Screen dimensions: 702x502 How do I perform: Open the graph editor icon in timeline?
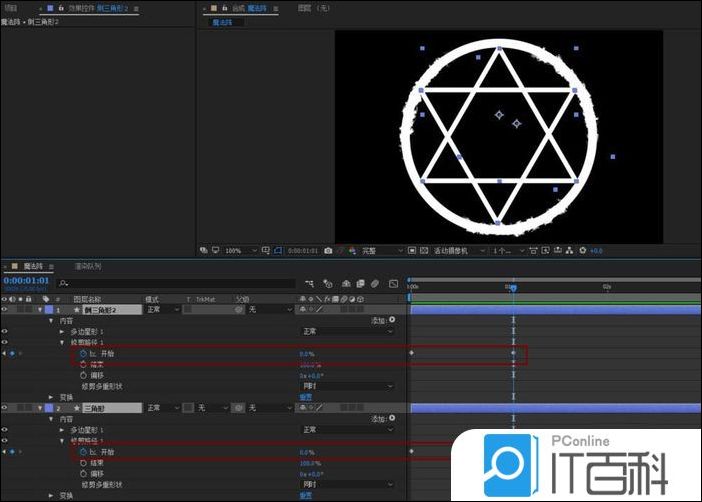click(x=393, y=284)
